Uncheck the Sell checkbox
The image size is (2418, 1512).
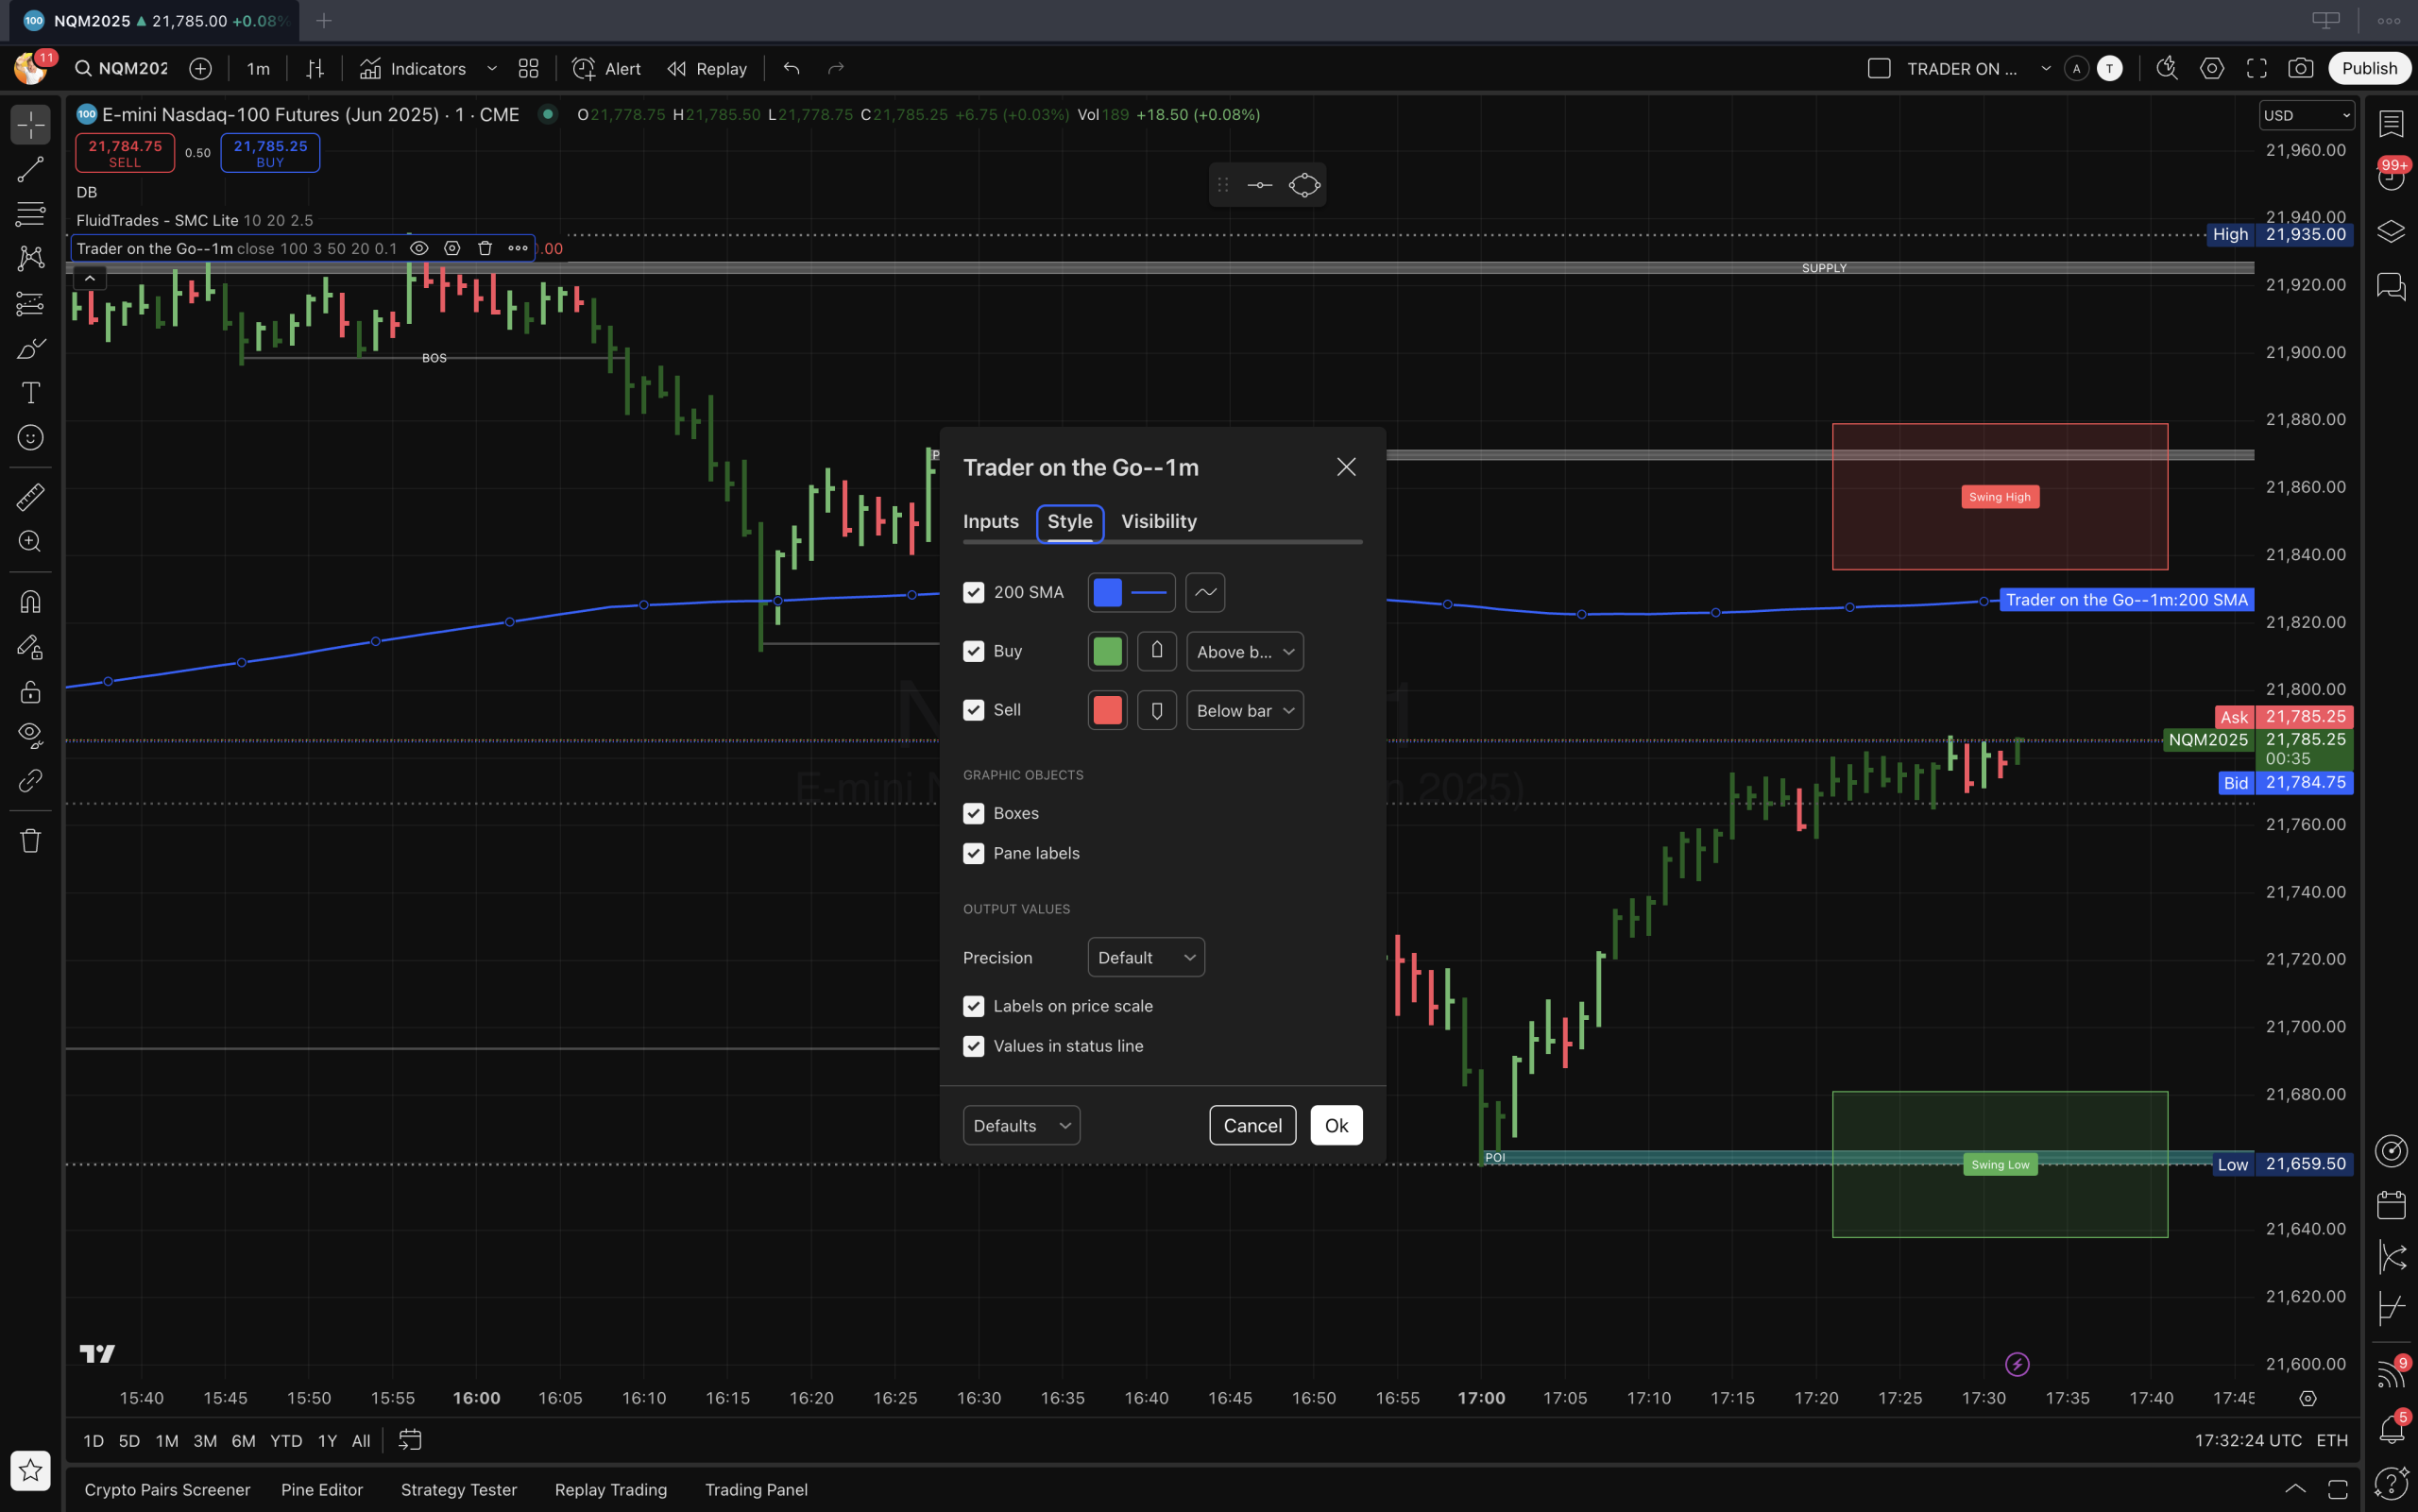pyautogui.click(x=973, y=710)
